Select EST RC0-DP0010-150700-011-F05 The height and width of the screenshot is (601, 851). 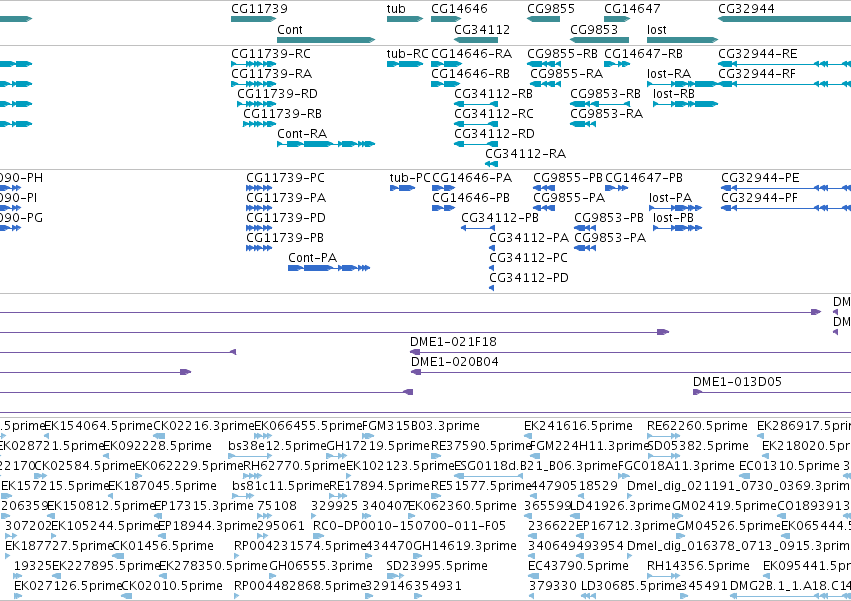409,526
